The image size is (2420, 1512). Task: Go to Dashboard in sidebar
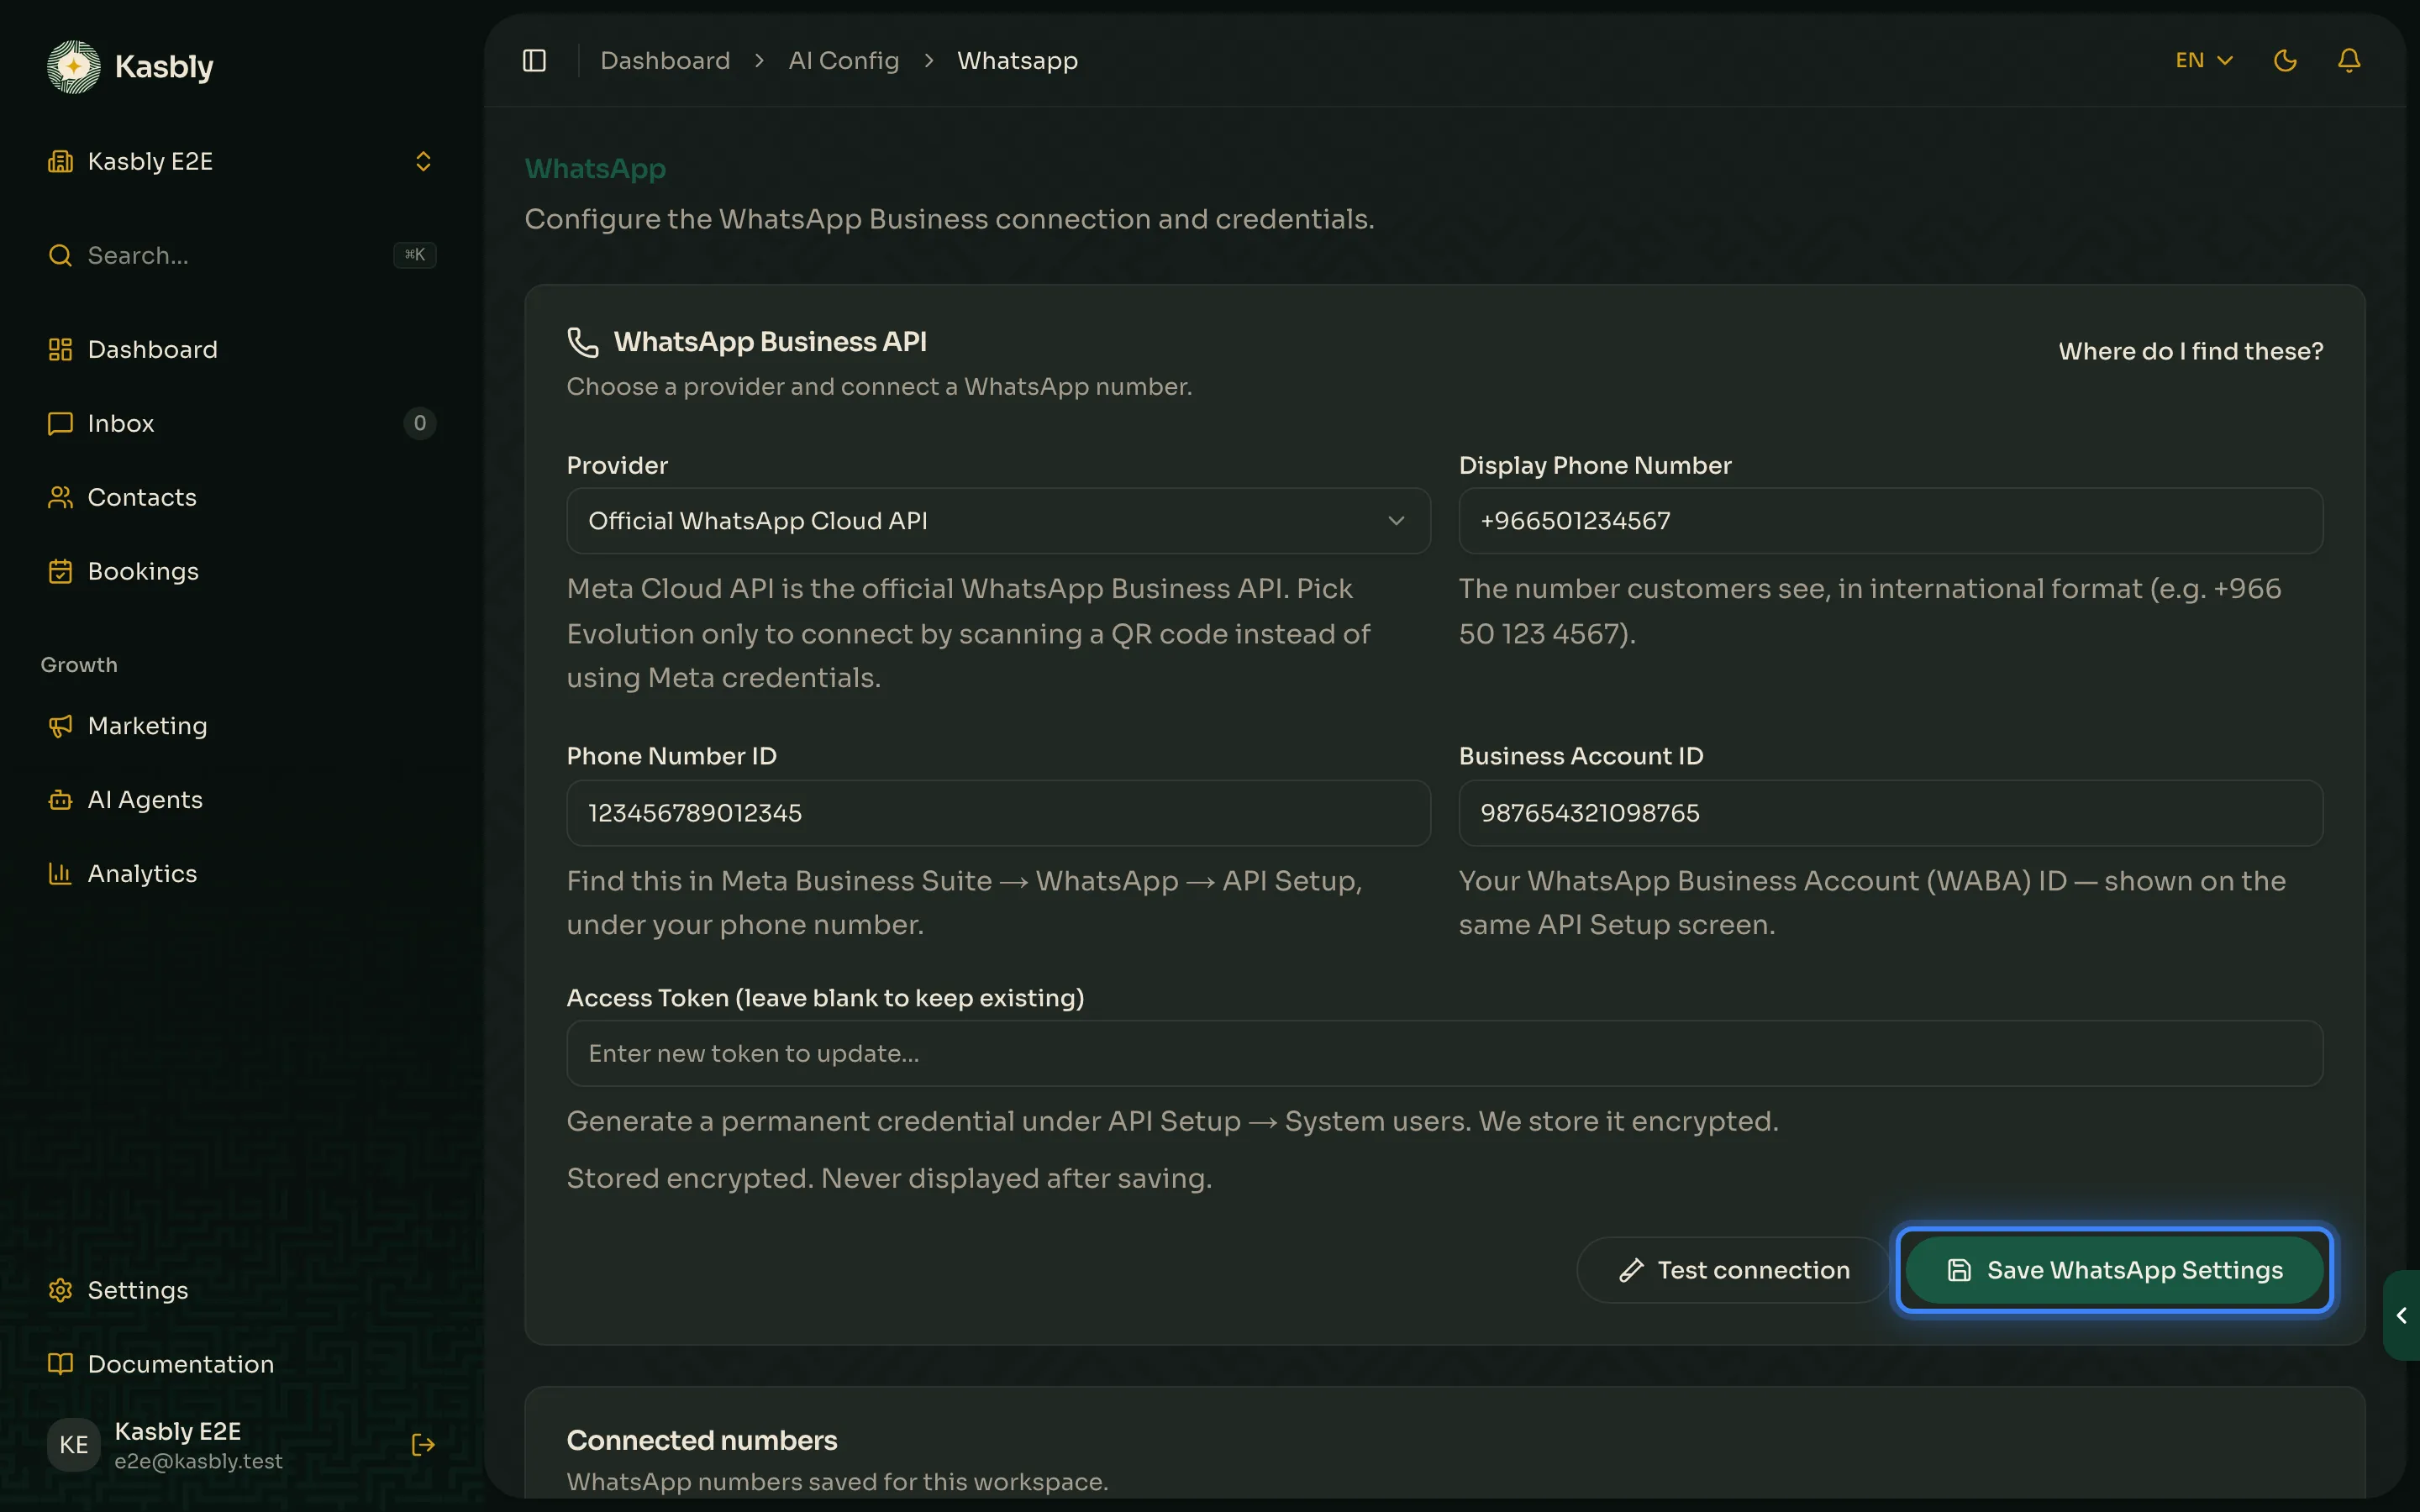[x=240, y=349]
